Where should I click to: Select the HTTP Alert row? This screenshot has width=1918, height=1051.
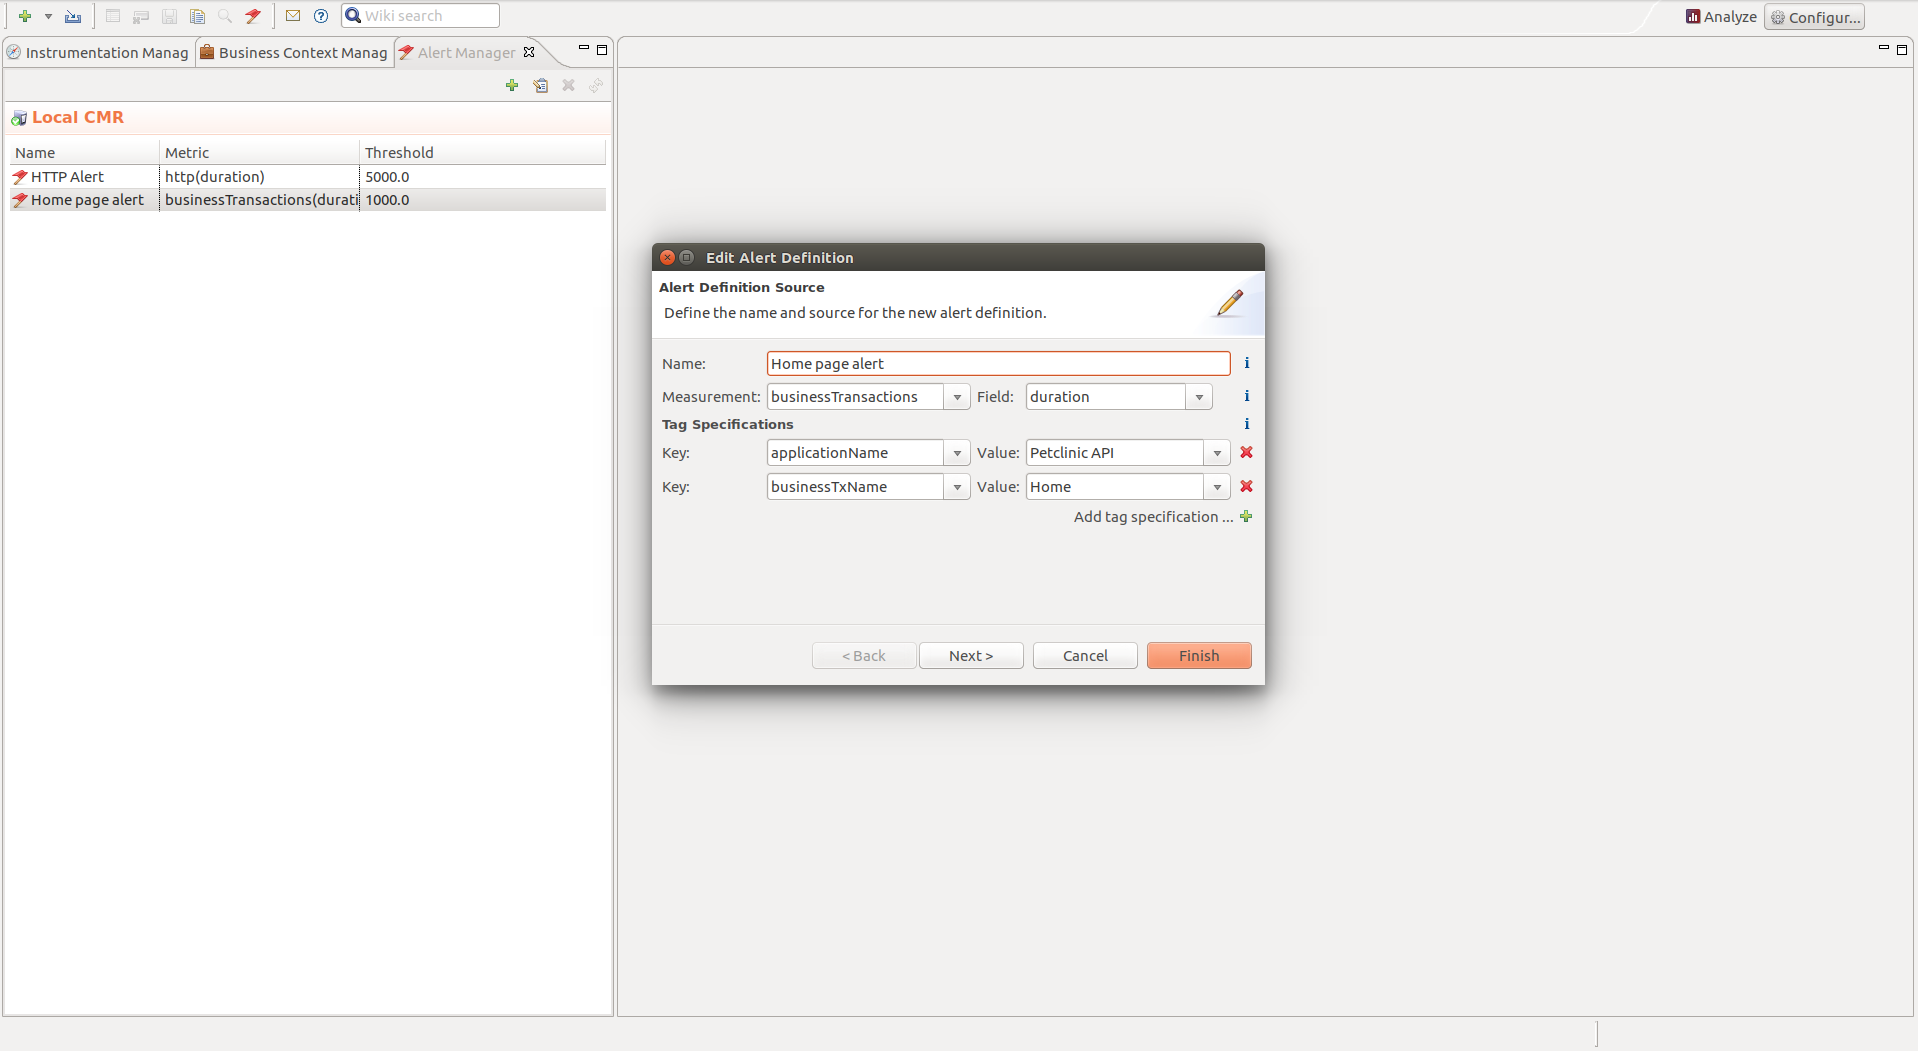tap(307, 177)
